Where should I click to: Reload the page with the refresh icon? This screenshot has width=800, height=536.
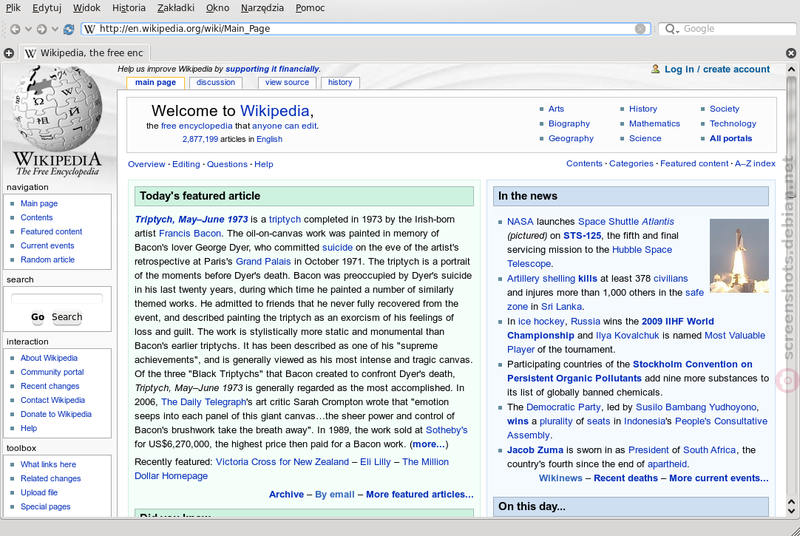tap(69, 30)
